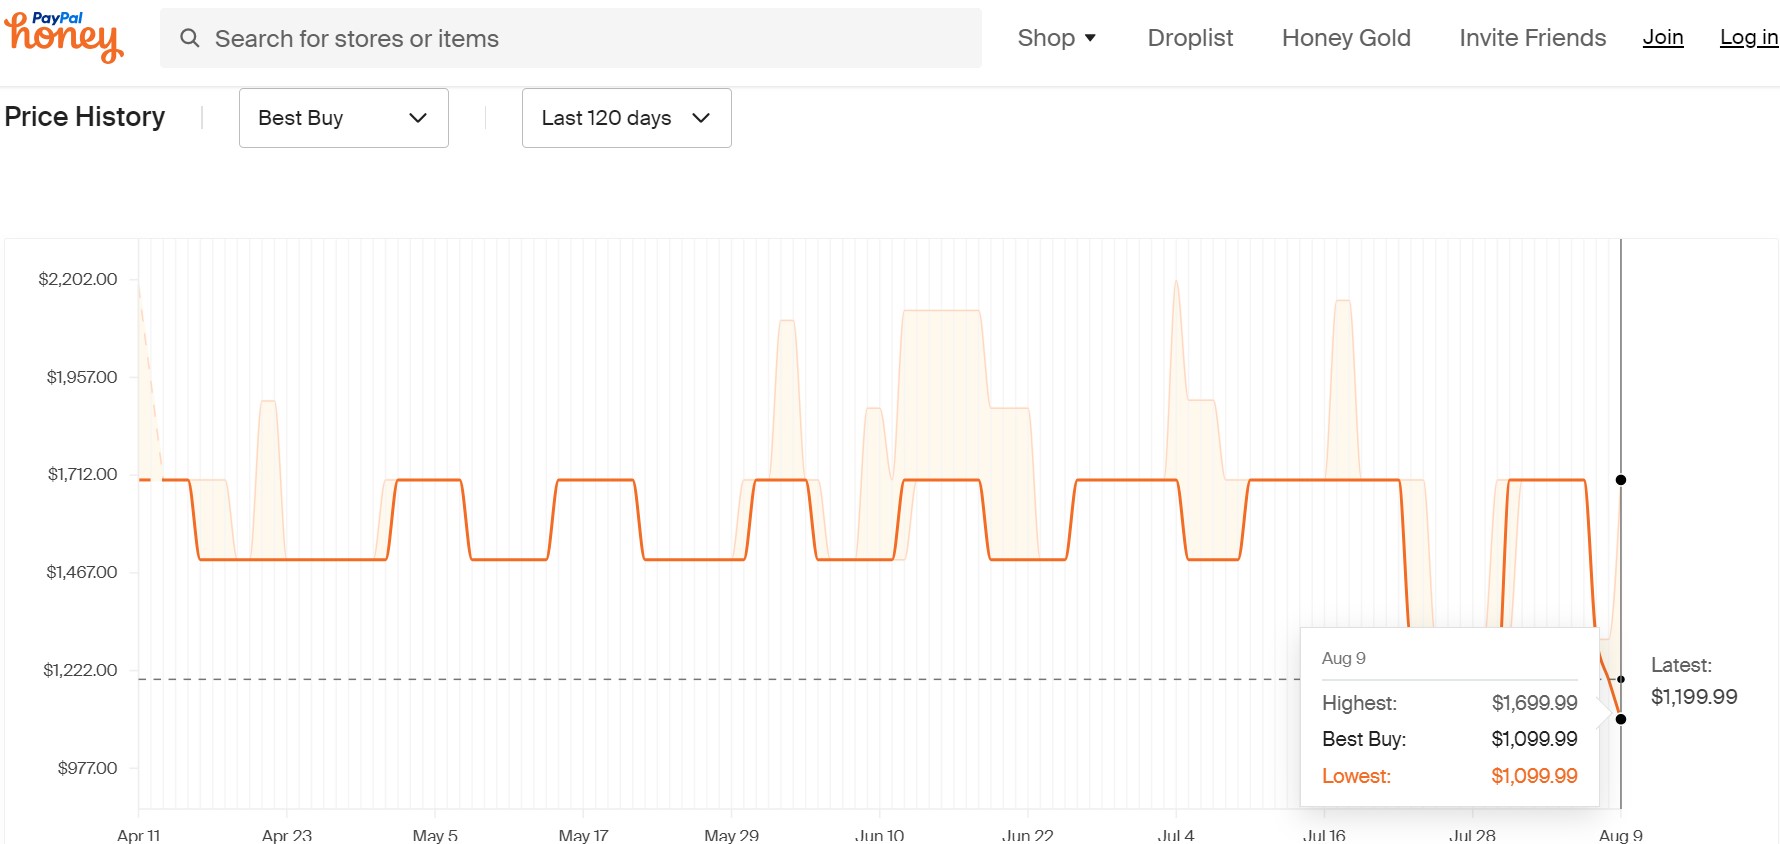Click the May 17 date label
Viewport: 1780px width, 844px height.
tap(583, 835)
